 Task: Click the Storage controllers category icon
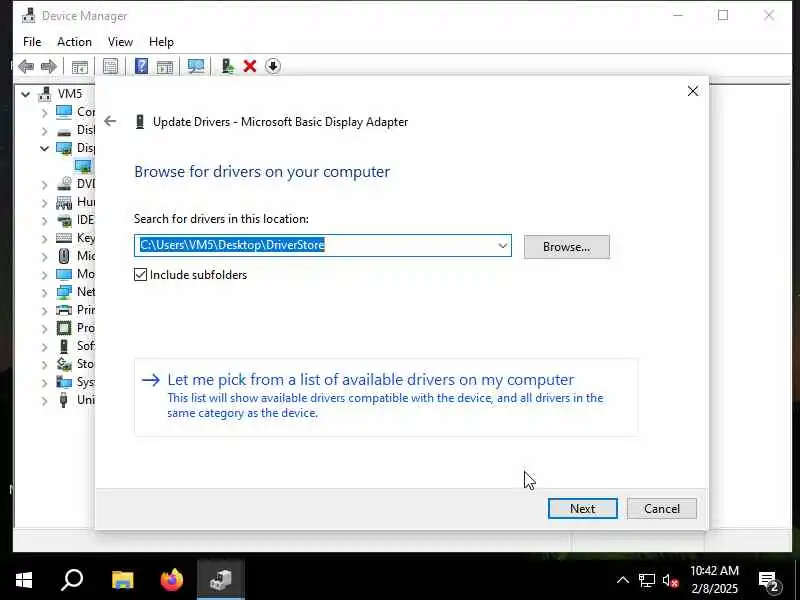(x=64, y=364)
